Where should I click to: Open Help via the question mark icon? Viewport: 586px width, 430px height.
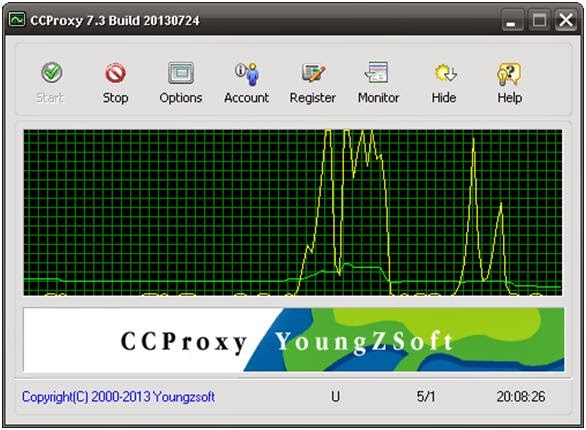pyautogui.click(x=509, y=73)
